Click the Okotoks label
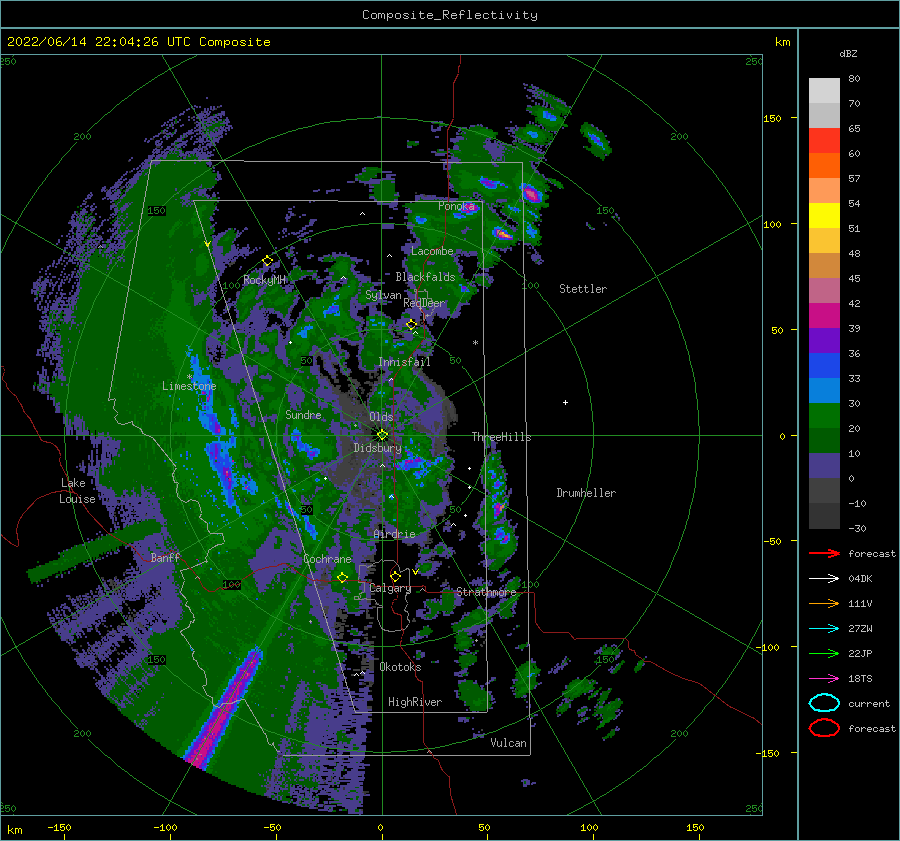The height and width of the screenshot is (841, 900). (400, 667)
